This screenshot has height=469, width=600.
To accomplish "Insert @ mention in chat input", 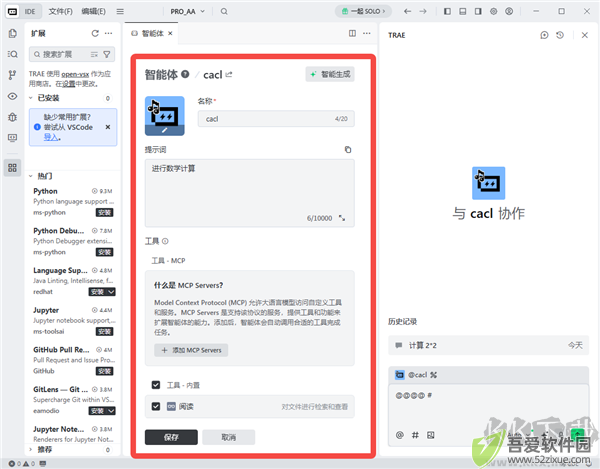I will pos(399,435).
